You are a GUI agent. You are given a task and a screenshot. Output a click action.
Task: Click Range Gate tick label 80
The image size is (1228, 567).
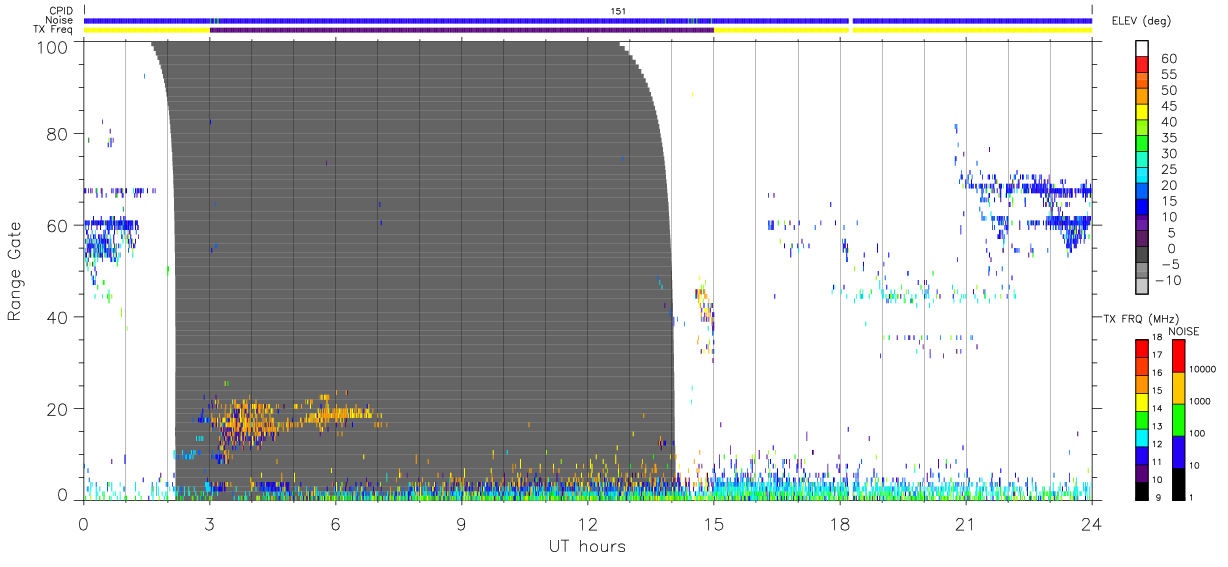tap(58, 134)
